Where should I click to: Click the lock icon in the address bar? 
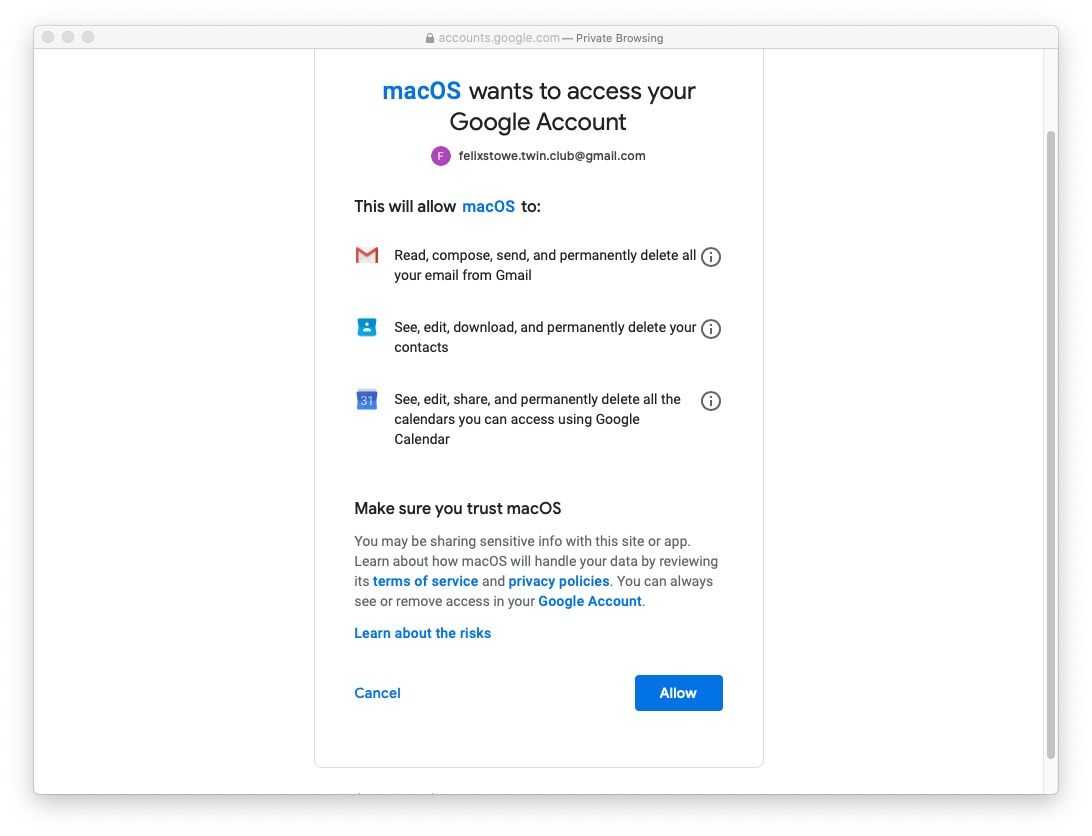pos(430,38)
